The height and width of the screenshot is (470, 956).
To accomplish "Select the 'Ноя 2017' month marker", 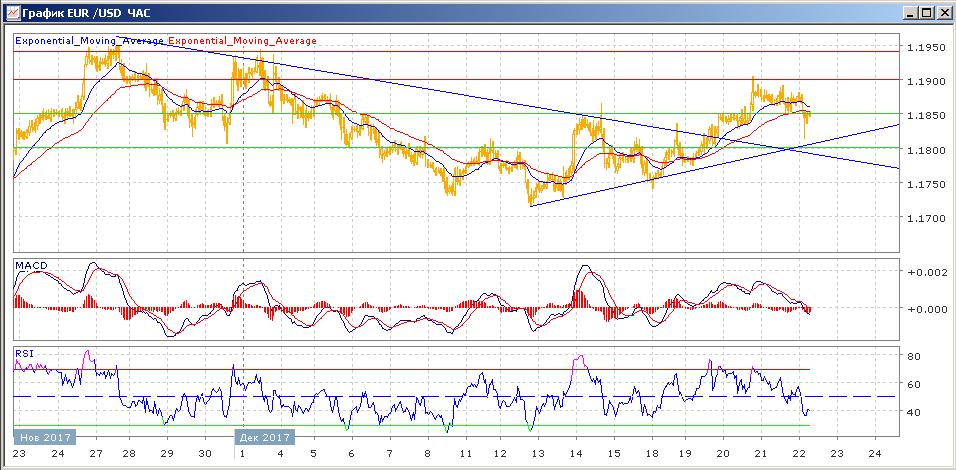I will 42,437.
